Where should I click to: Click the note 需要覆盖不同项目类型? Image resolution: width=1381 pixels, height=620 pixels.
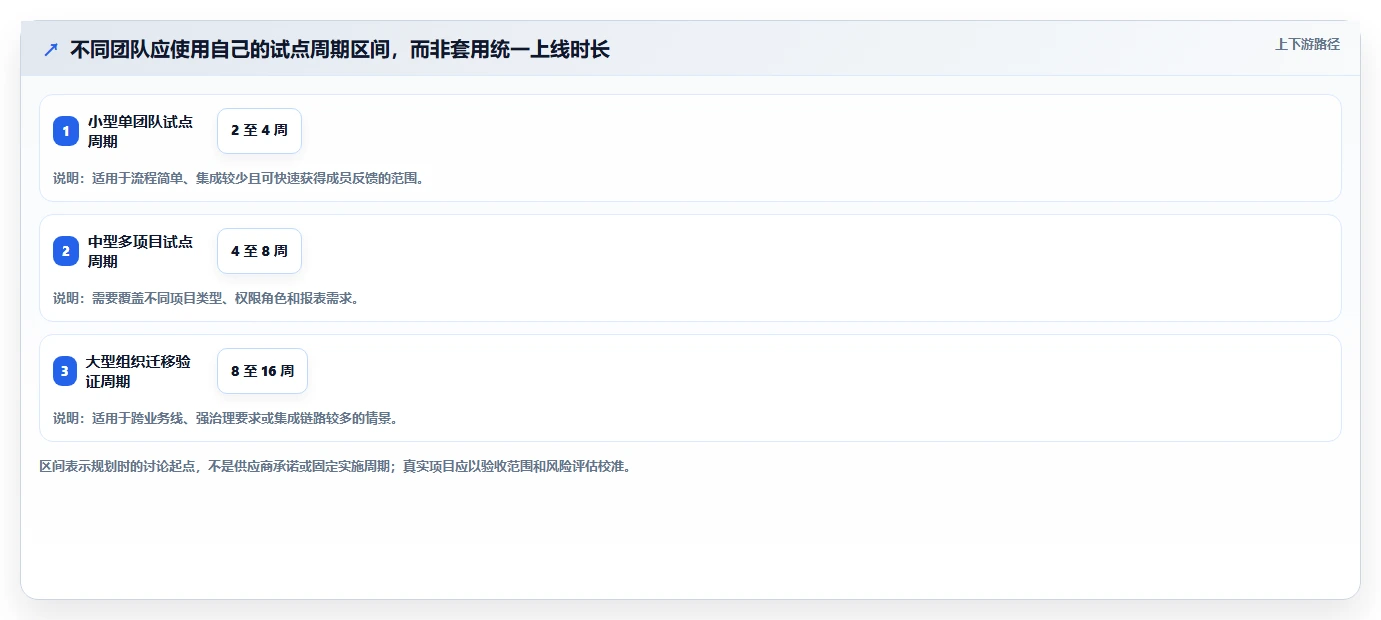click(x=205, y=298)
